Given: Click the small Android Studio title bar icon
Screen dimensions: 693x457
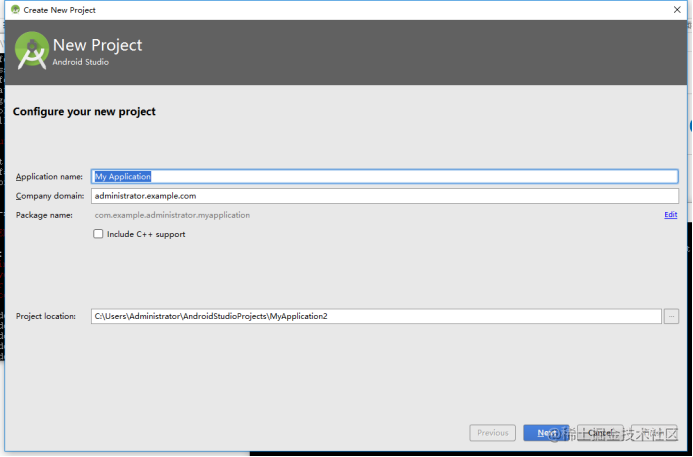Looking at the screenshot, I should coord(15,9).
